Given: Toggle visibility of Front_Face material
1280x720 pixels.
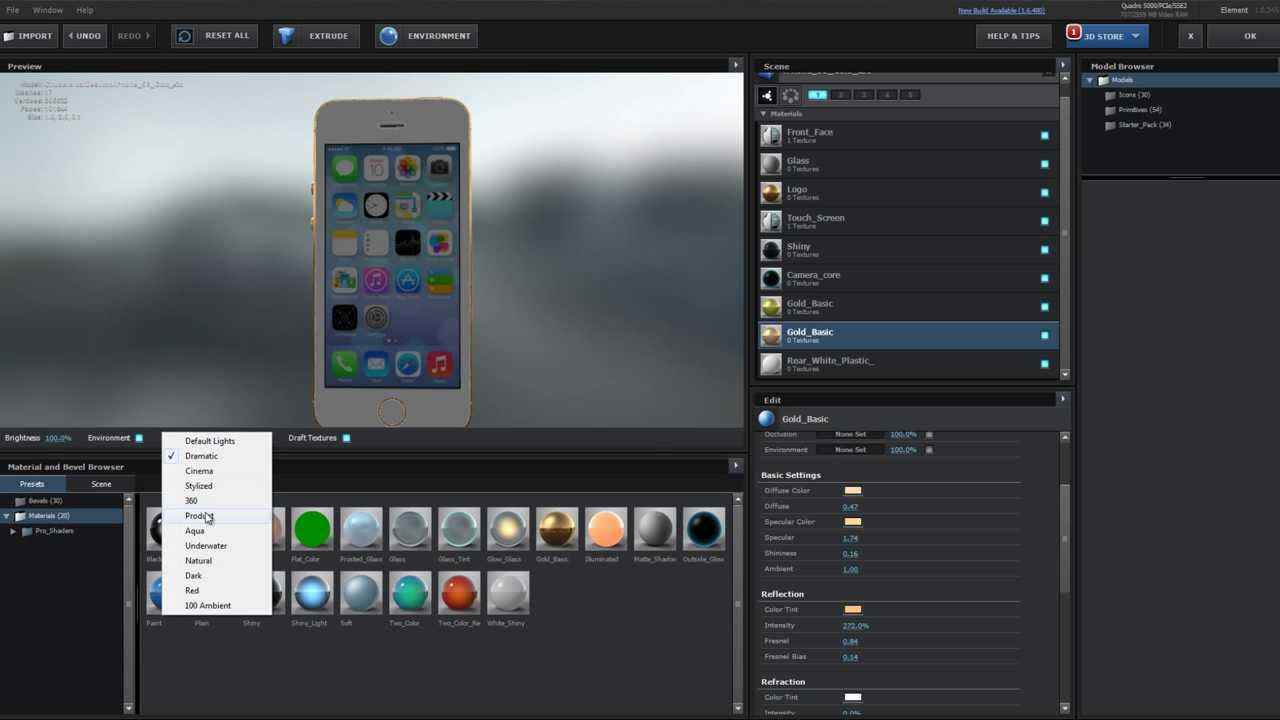Looking at the screenshot, I should (1045, 136).
